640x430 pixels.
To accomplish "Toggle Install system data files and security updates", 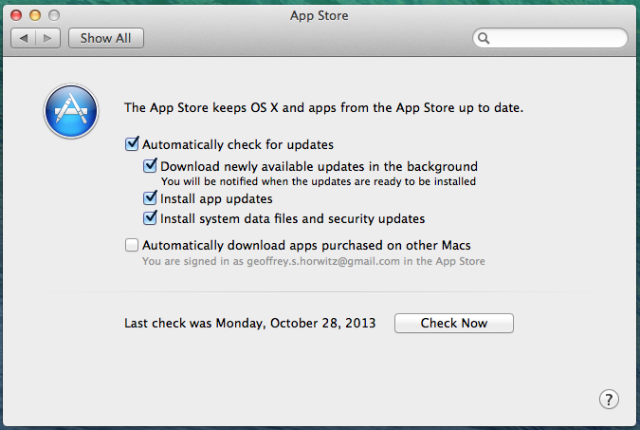I will tap(150, 218).
